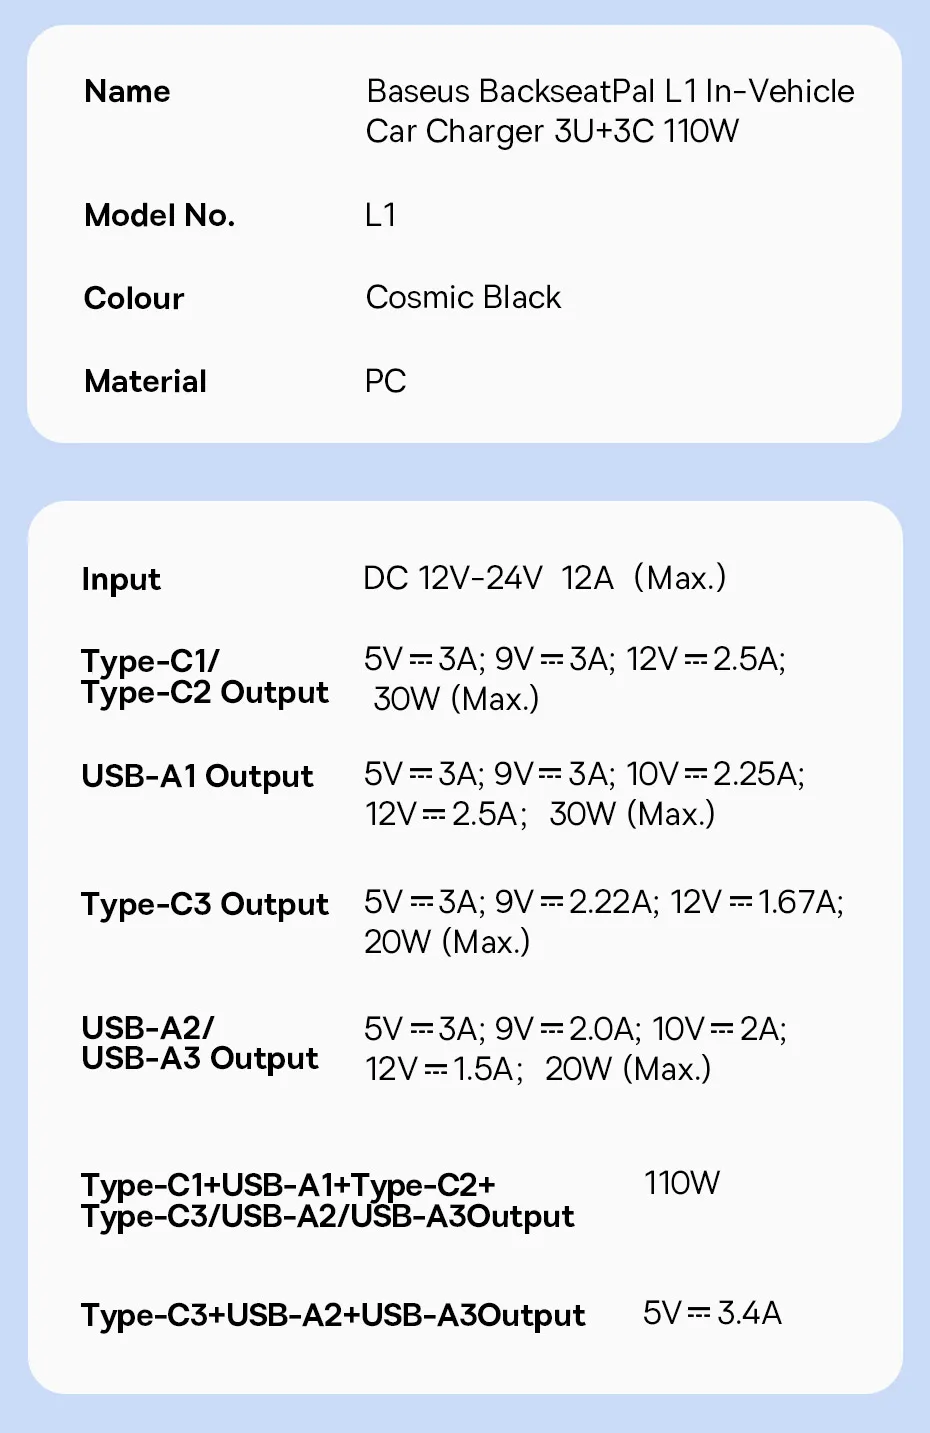Select the 5V 3.4A combined output value
930x1433 pixels.
click(x=712, y=1313)
